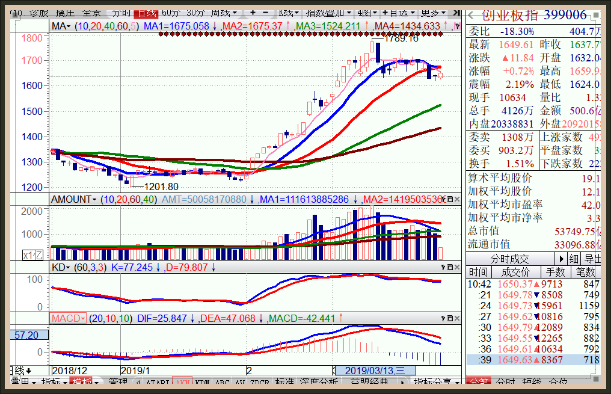Click the 手数 column header
The image size is (611, 394).
[555, 272]
